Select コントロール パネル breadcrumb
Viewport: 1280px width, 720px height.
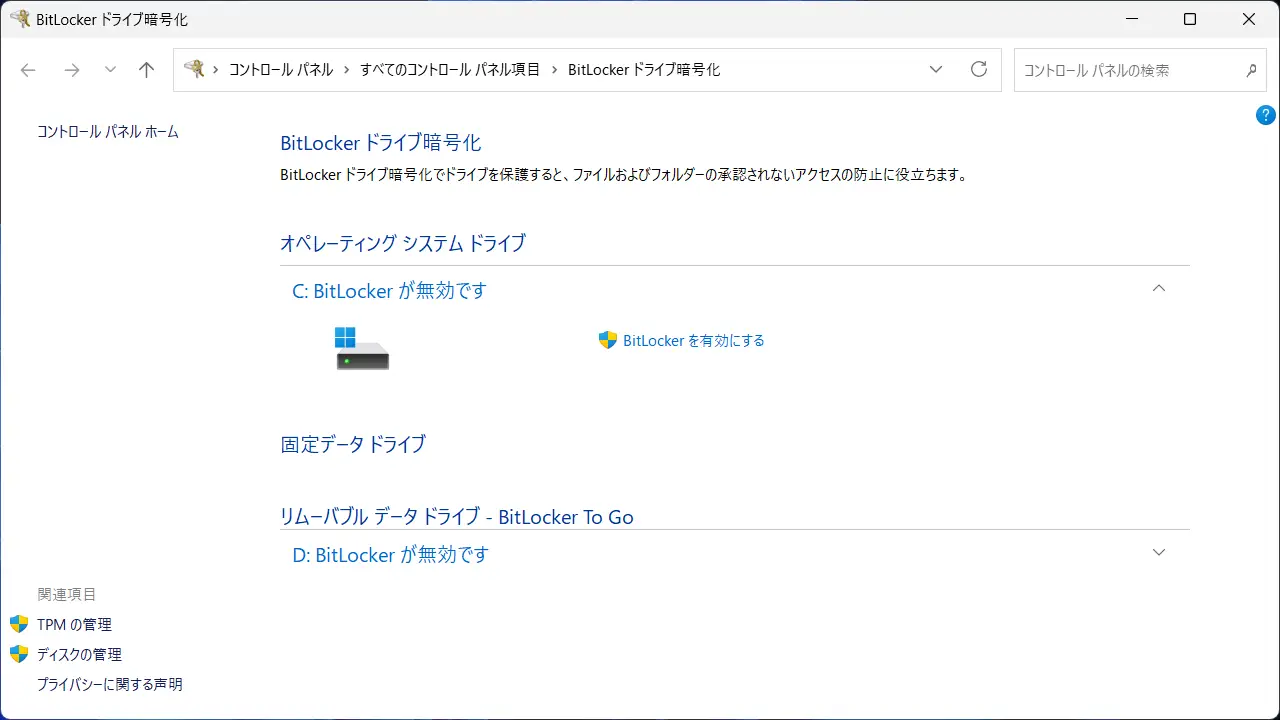[281, 70]
